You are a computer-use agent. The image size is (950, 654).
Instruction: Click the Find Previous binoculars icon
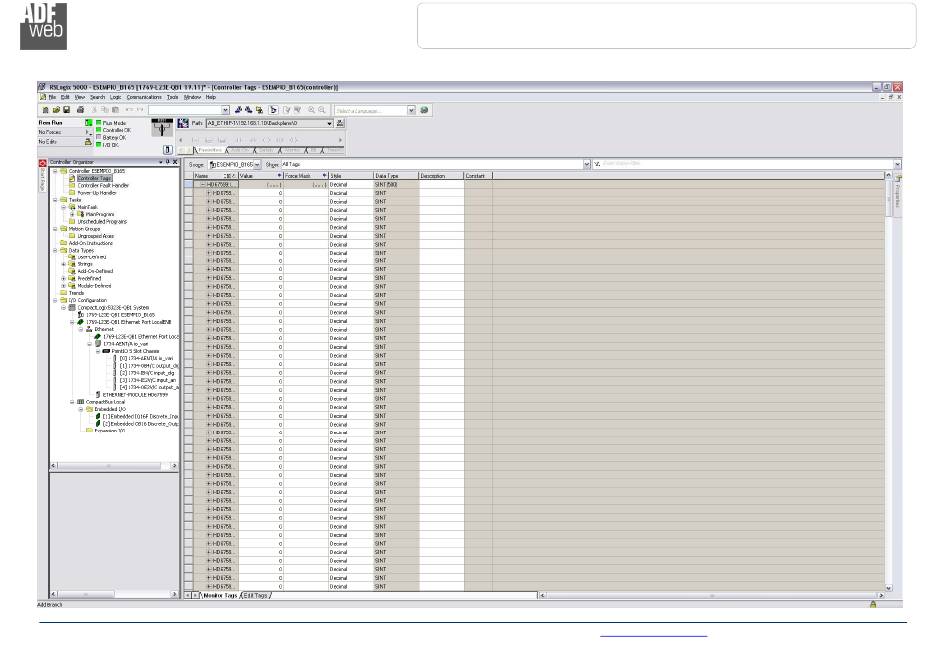coord(238,110)
